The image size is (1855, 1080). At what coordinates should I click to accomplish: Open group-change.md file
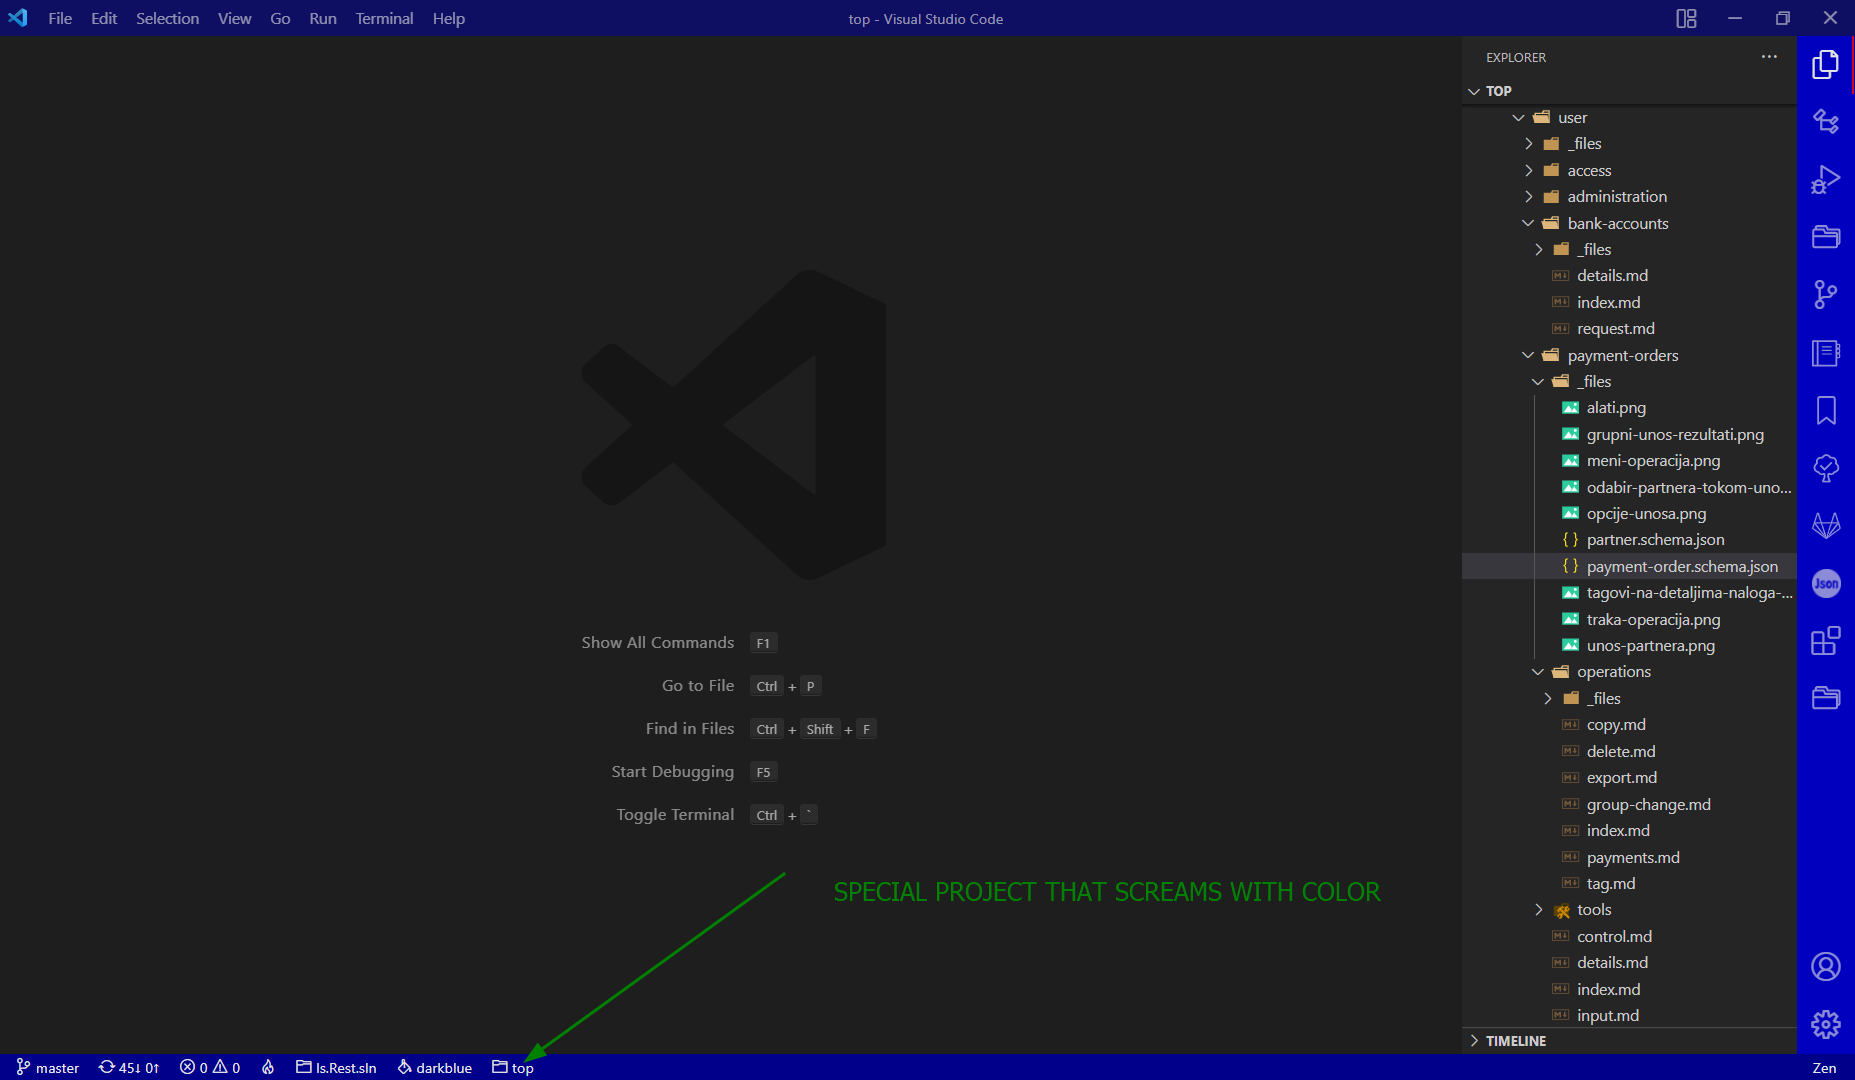point(1629,804)
